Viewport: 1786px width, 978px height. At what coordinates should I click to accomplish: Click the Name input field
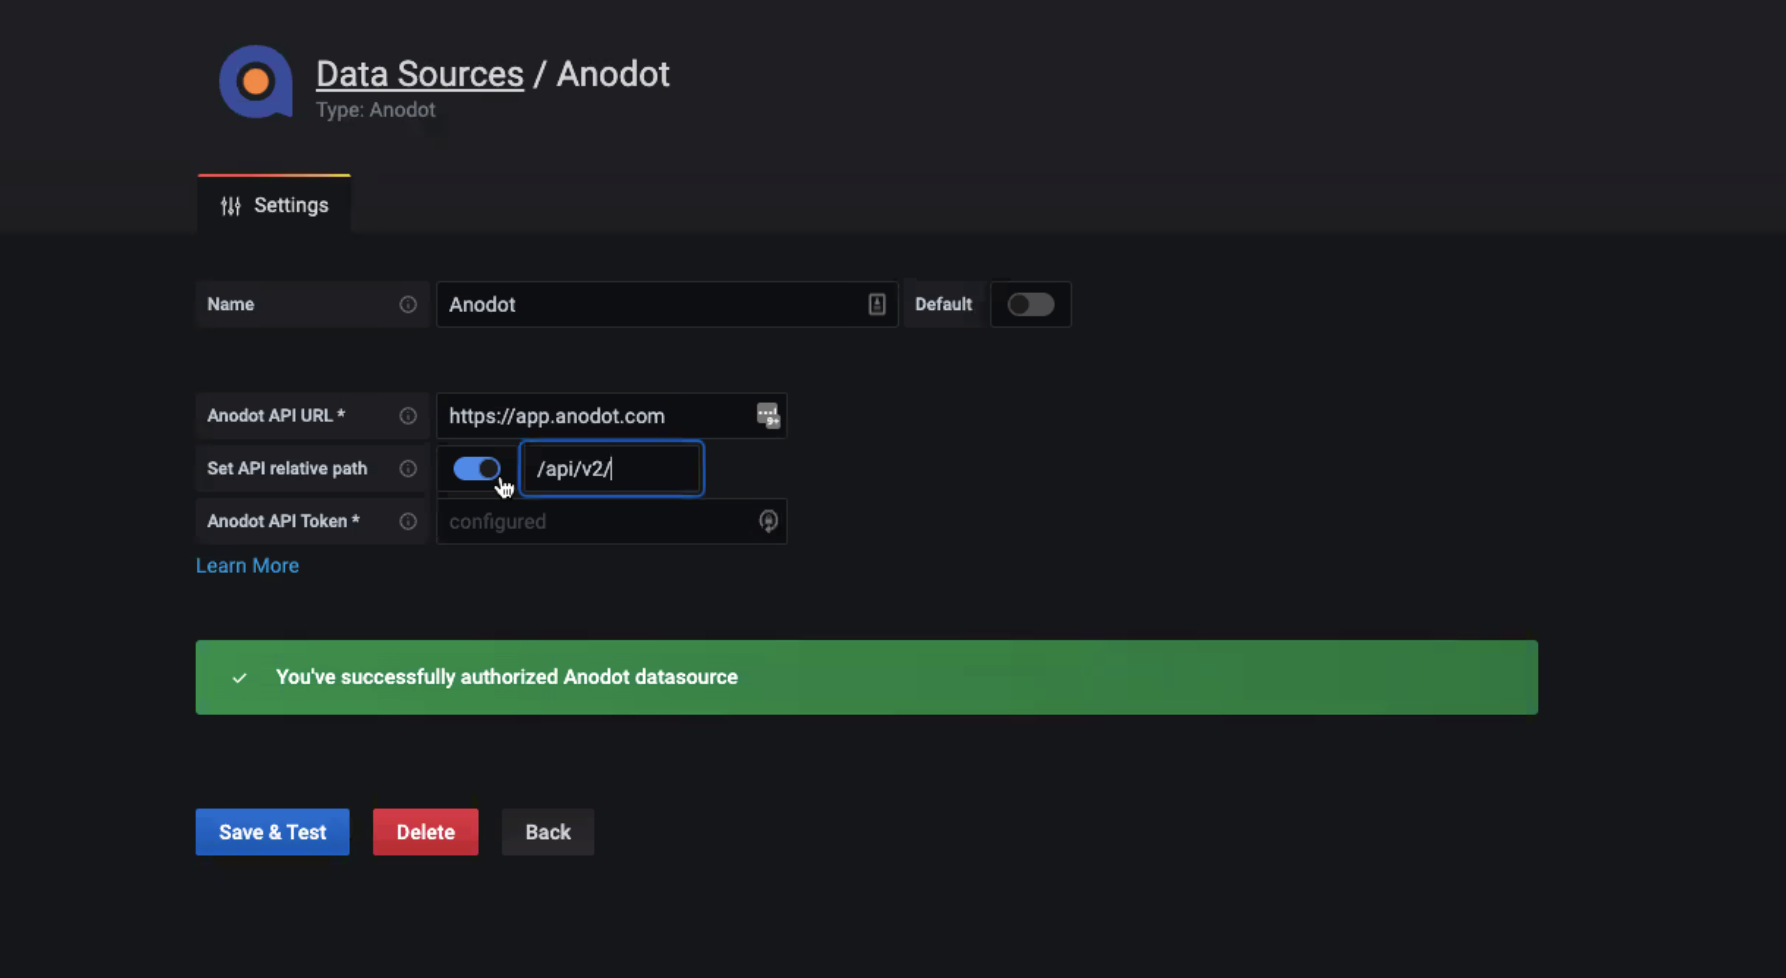667,304
